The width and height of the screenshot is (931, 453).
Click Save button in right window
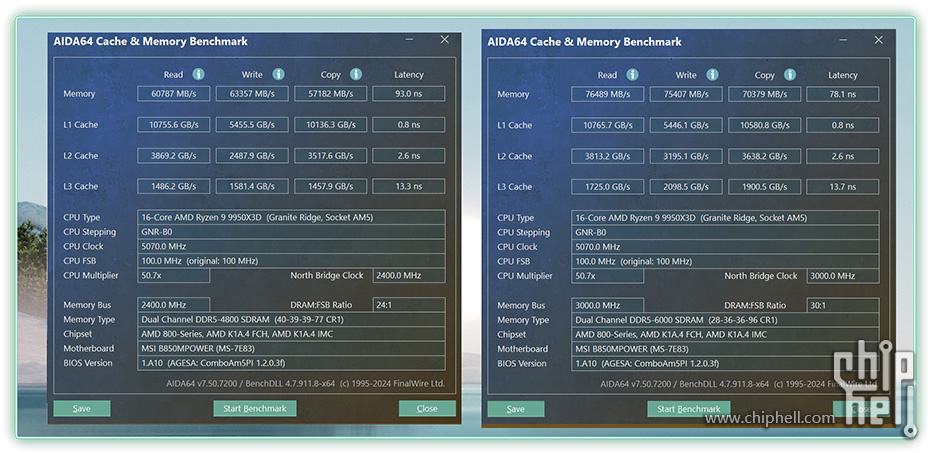click(515, 409)
